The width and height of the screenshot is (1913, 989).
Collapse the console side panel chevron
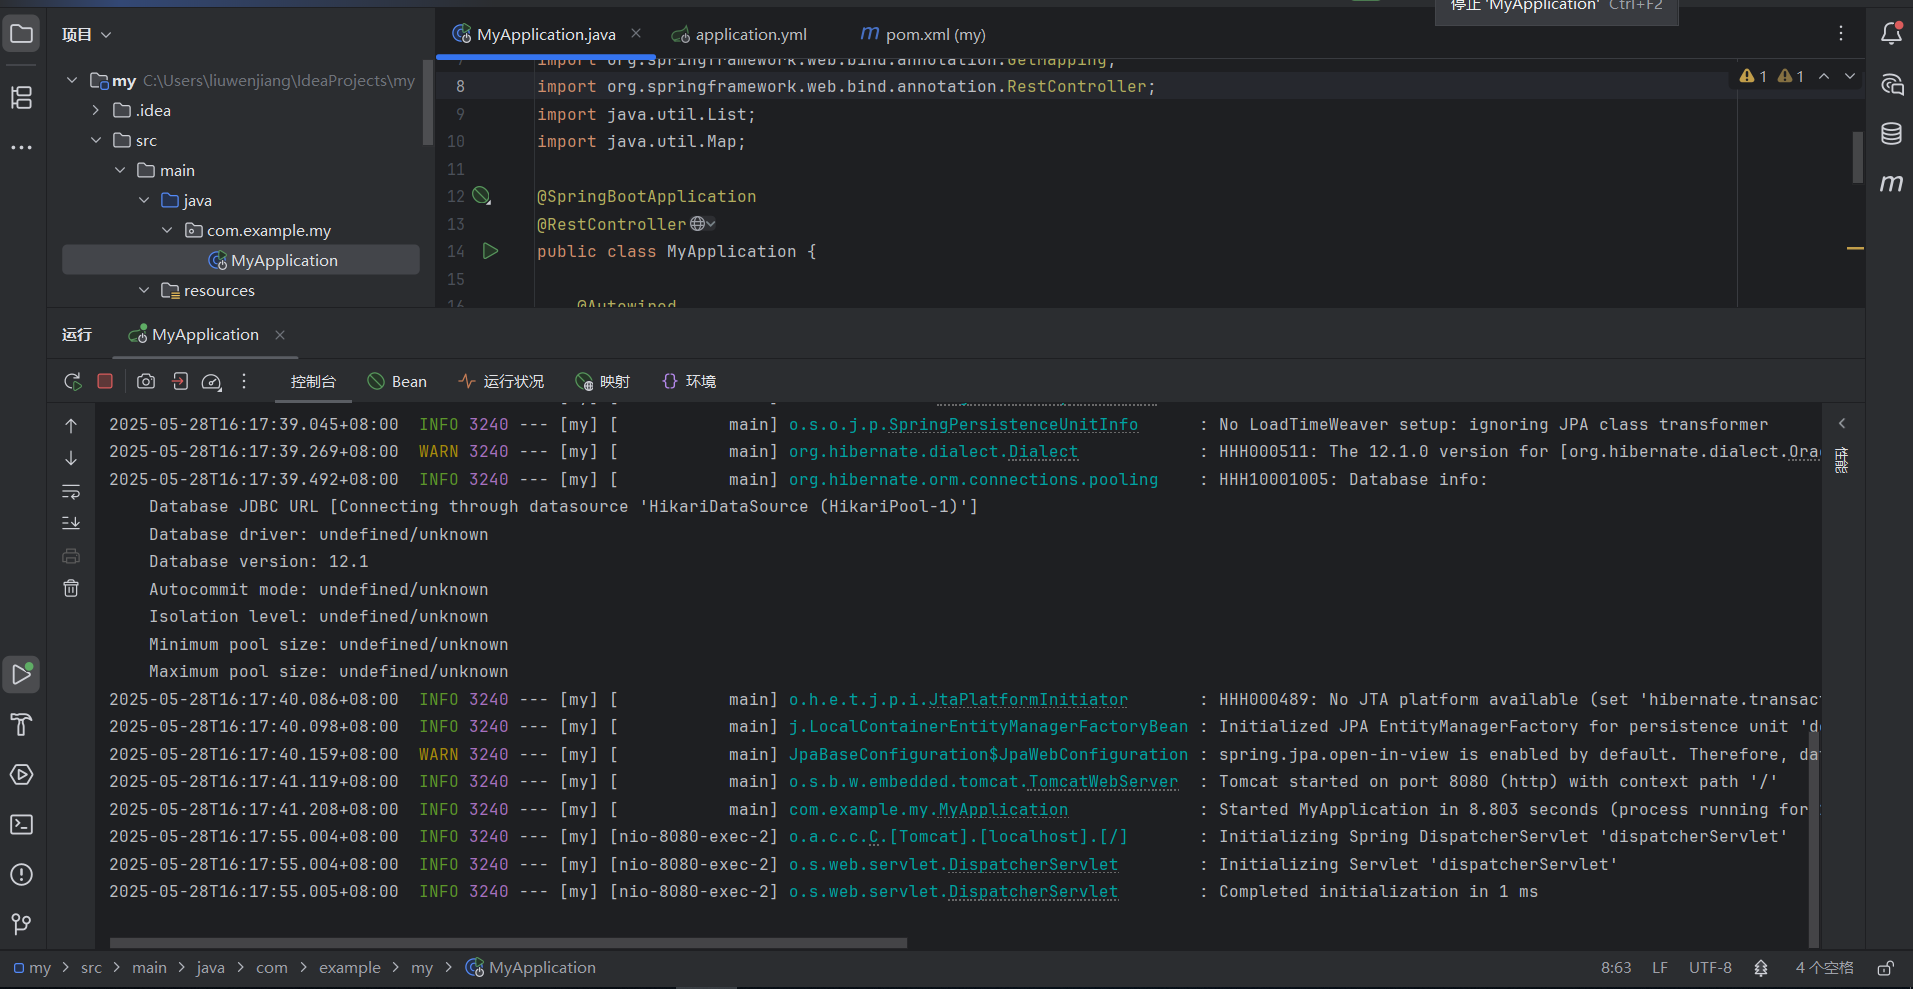click(1842, 423)
